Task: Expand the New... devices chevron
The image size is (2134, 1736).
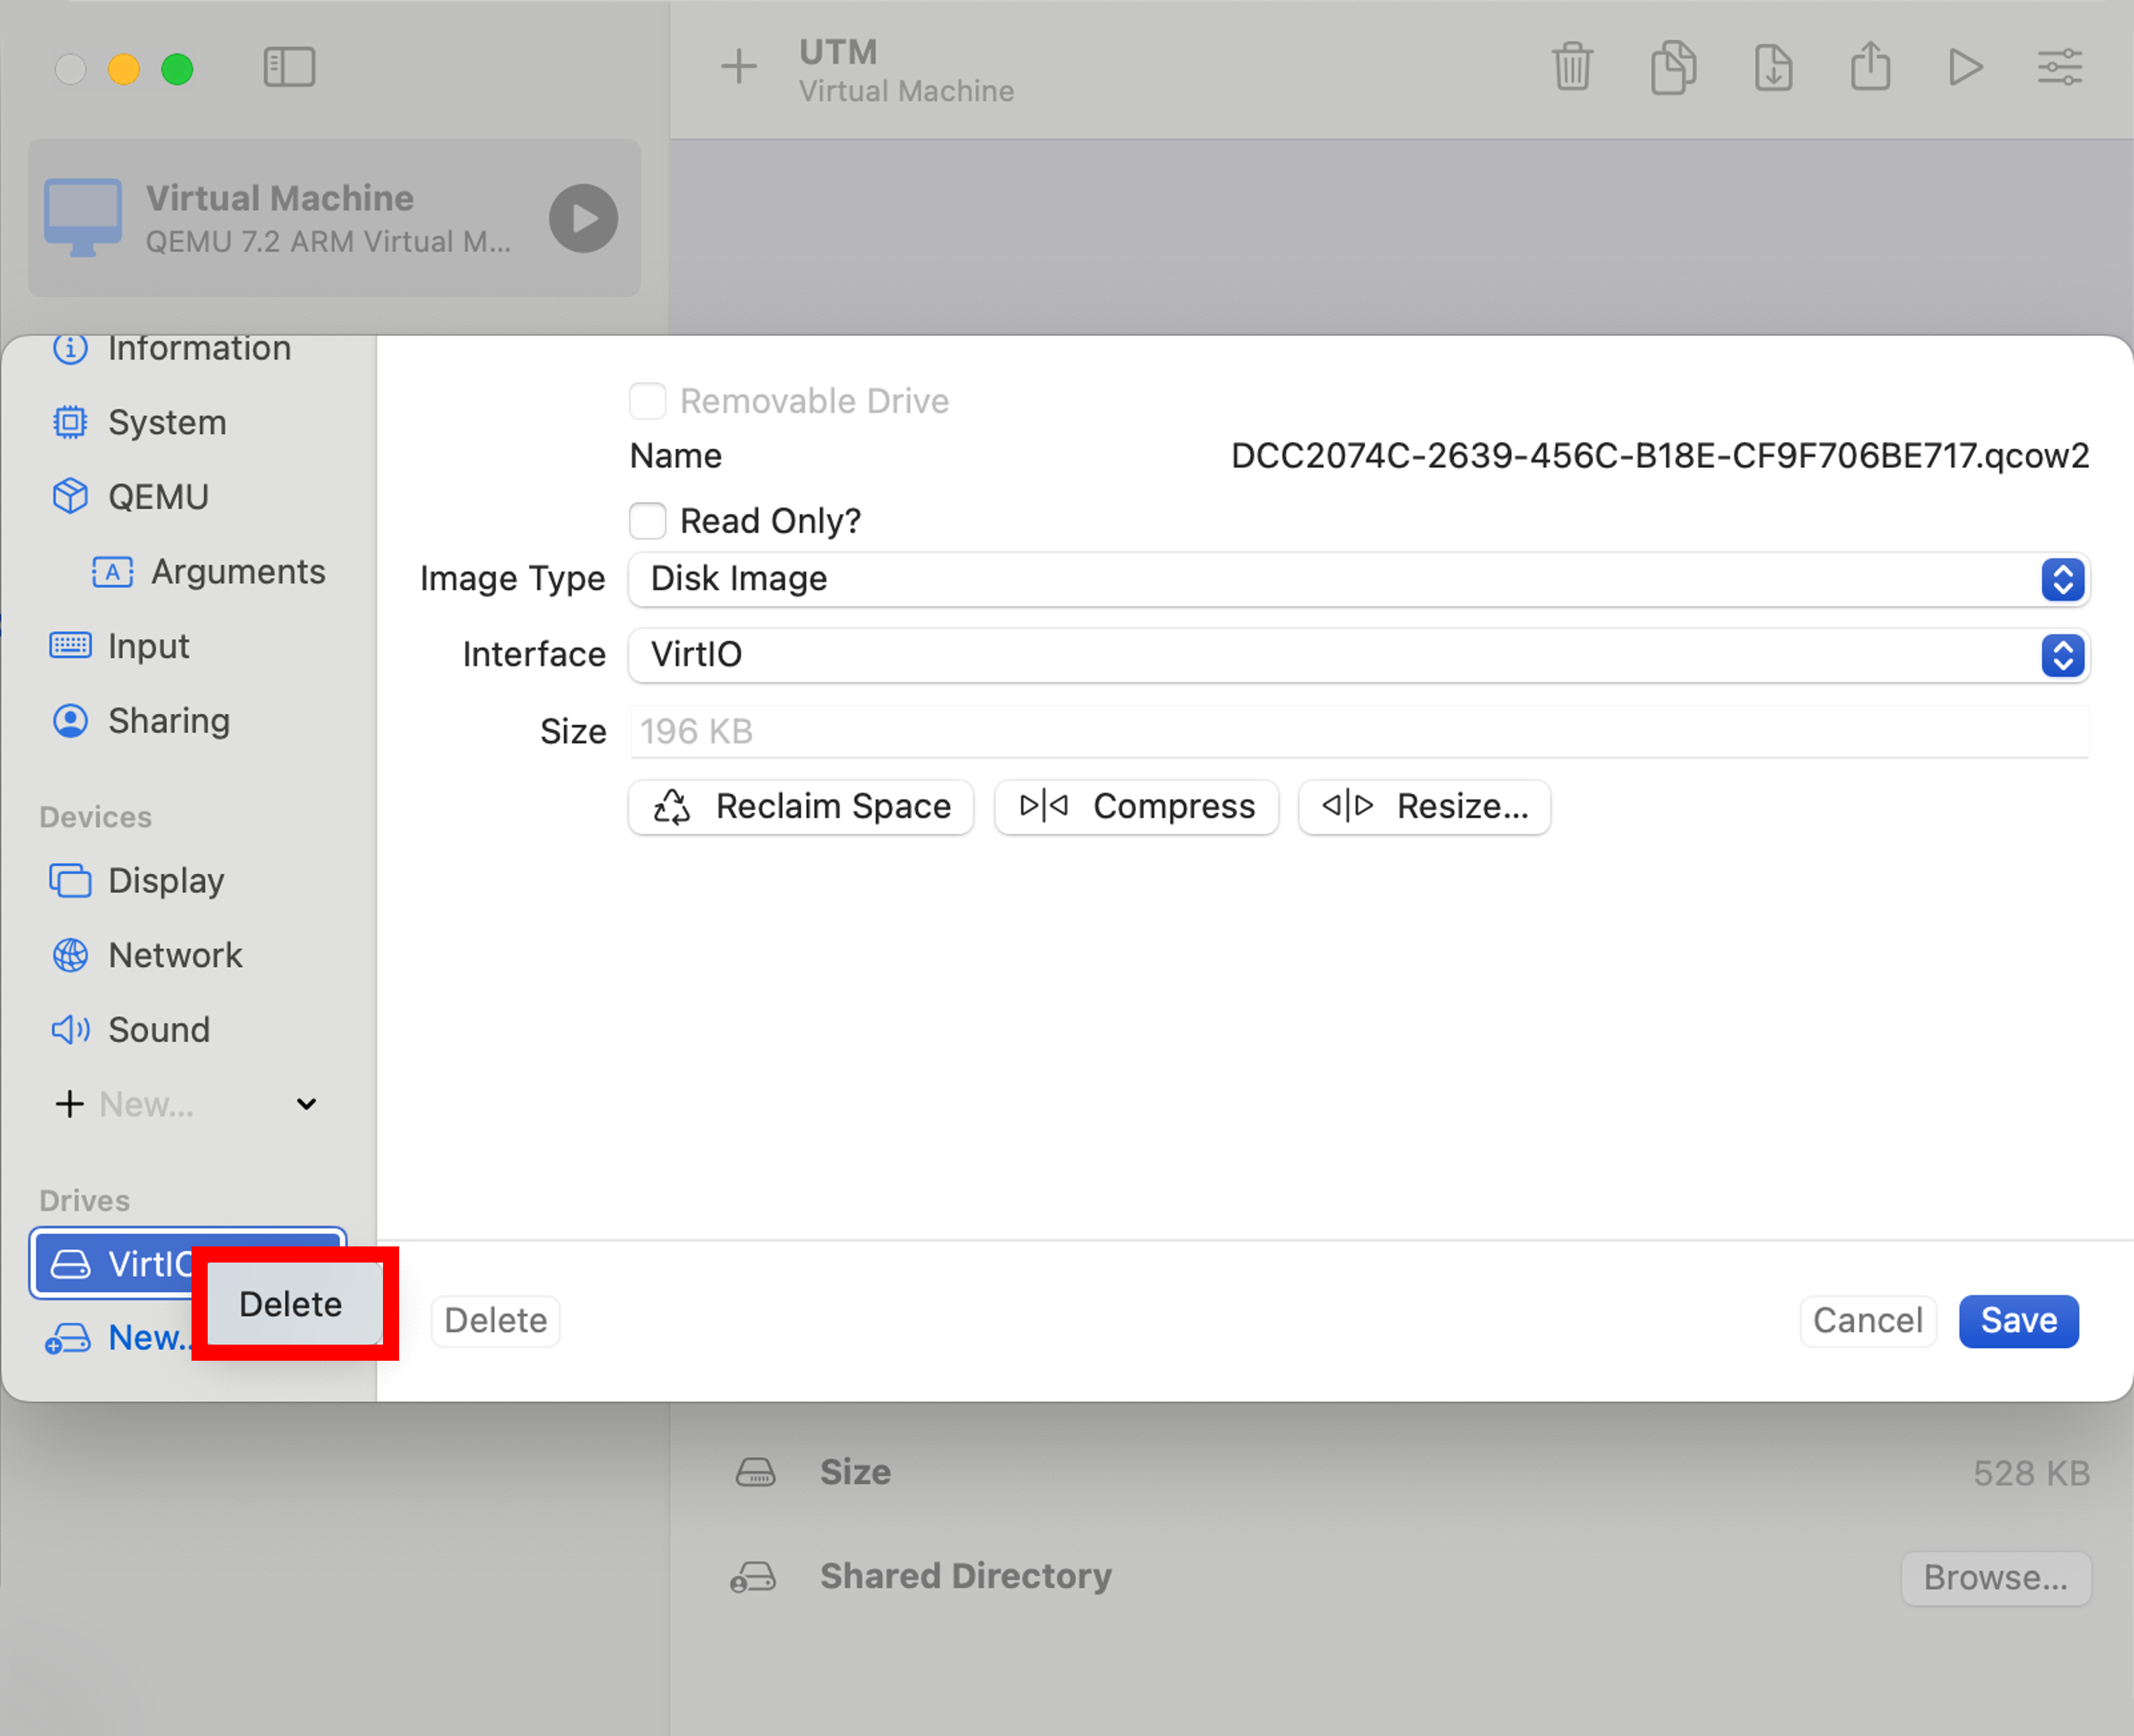Action: coord(307,1104)
